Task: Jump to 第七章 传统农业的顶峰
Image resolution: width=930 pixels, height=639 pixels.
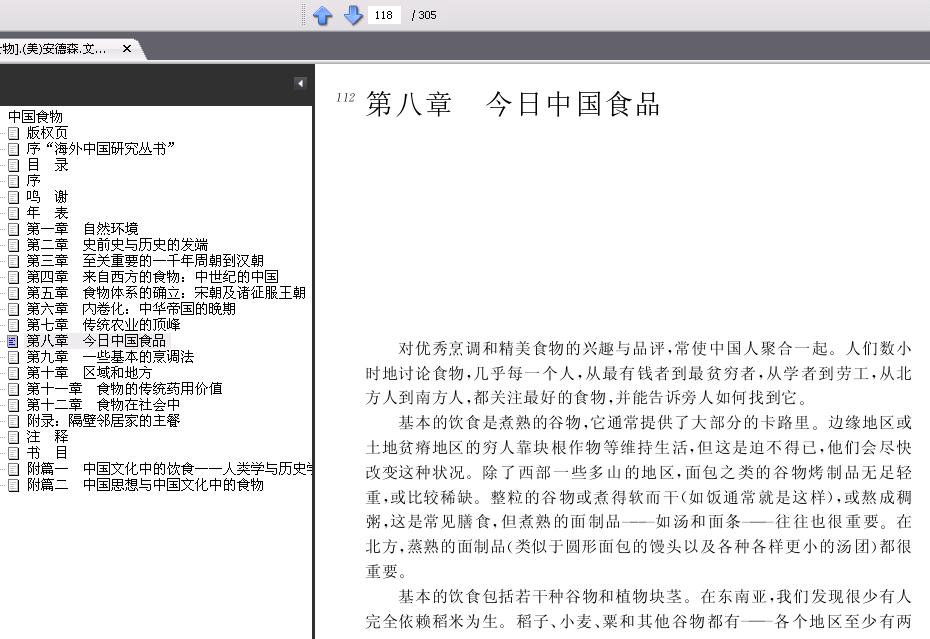Action: (x=103, y=325)
